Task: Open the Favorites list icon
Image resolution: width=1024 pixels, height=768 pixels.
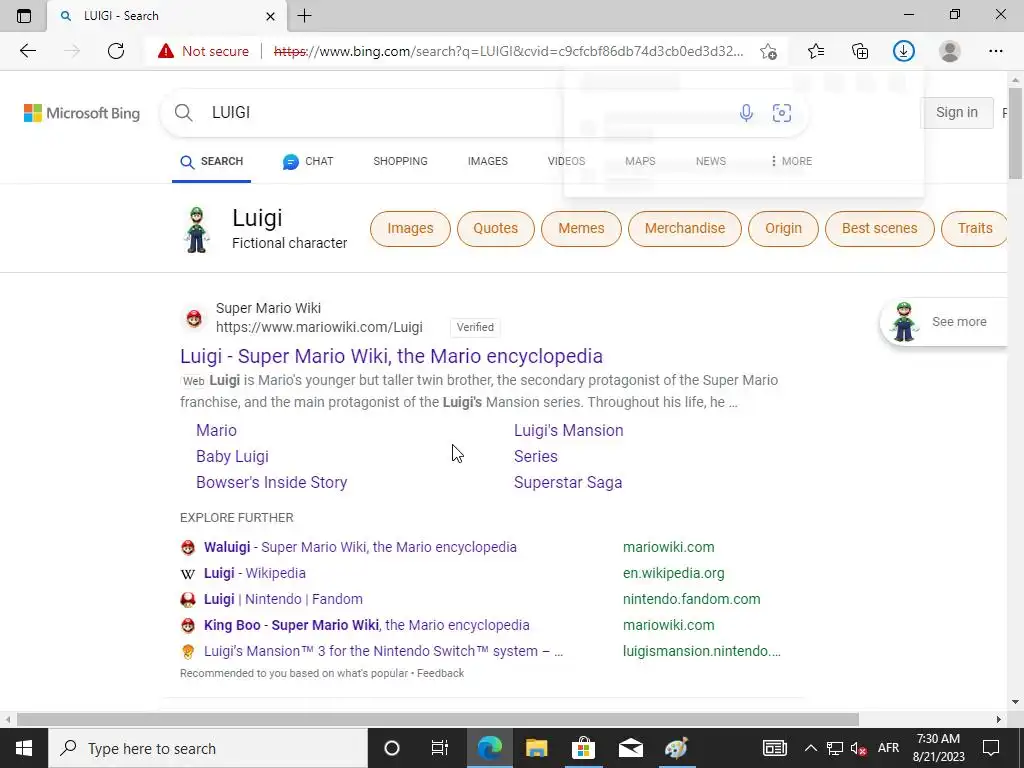Action: click(816, 51)
